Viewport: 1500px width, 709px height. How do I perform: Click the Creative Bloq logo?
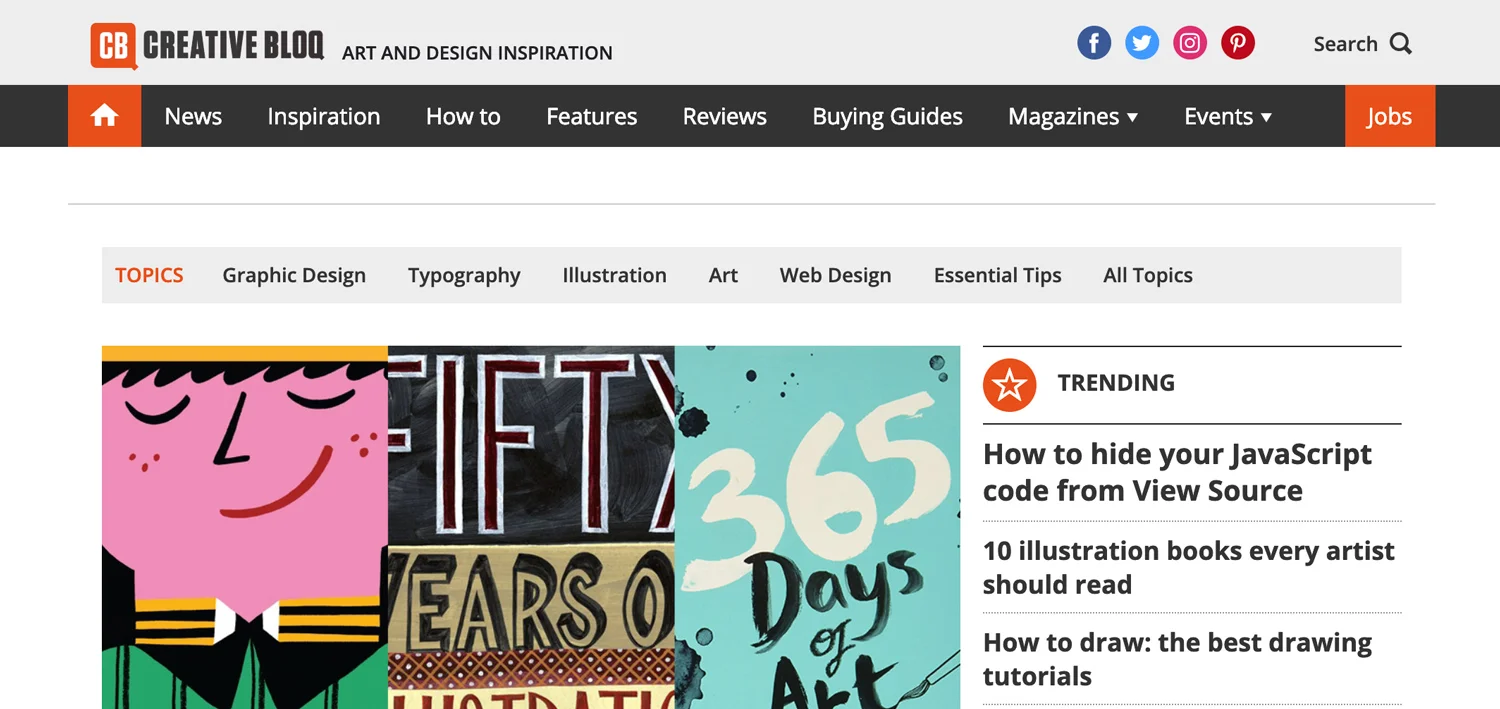[207, 46]
